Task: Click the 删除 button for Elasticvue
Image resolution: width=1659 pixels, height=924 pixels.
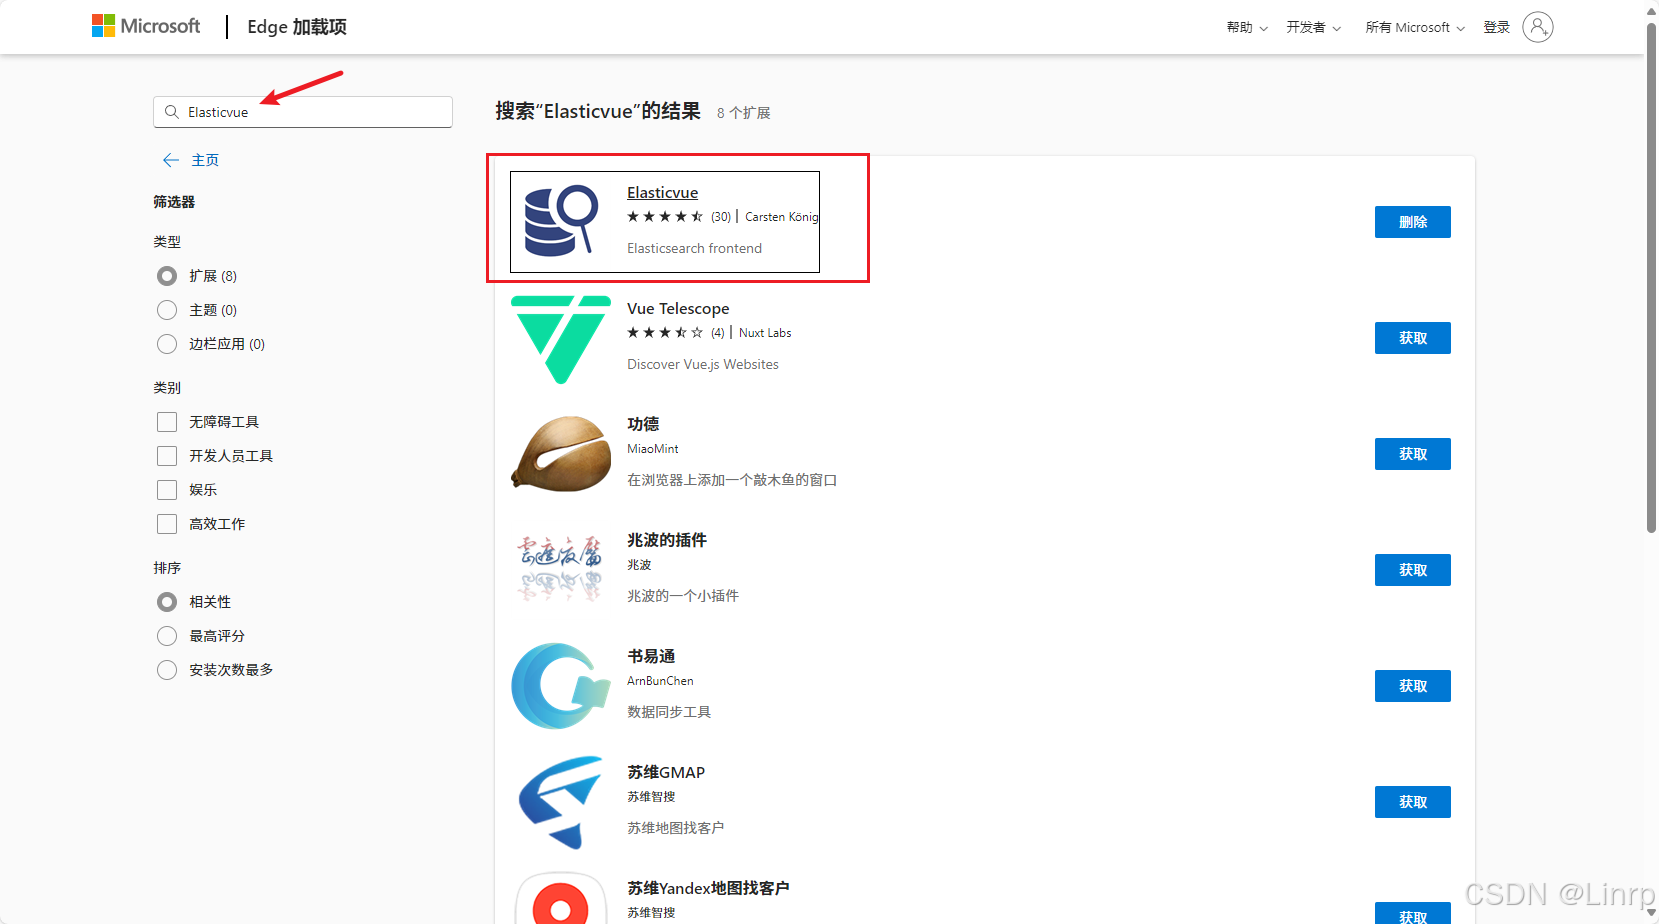Action: (x=1413, y=222)
